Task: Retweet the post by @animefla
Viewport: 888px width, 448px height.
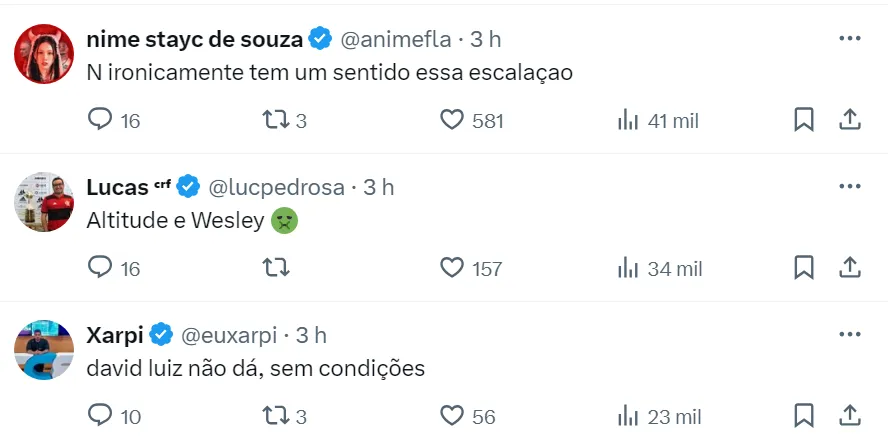Action: point(275,120)
